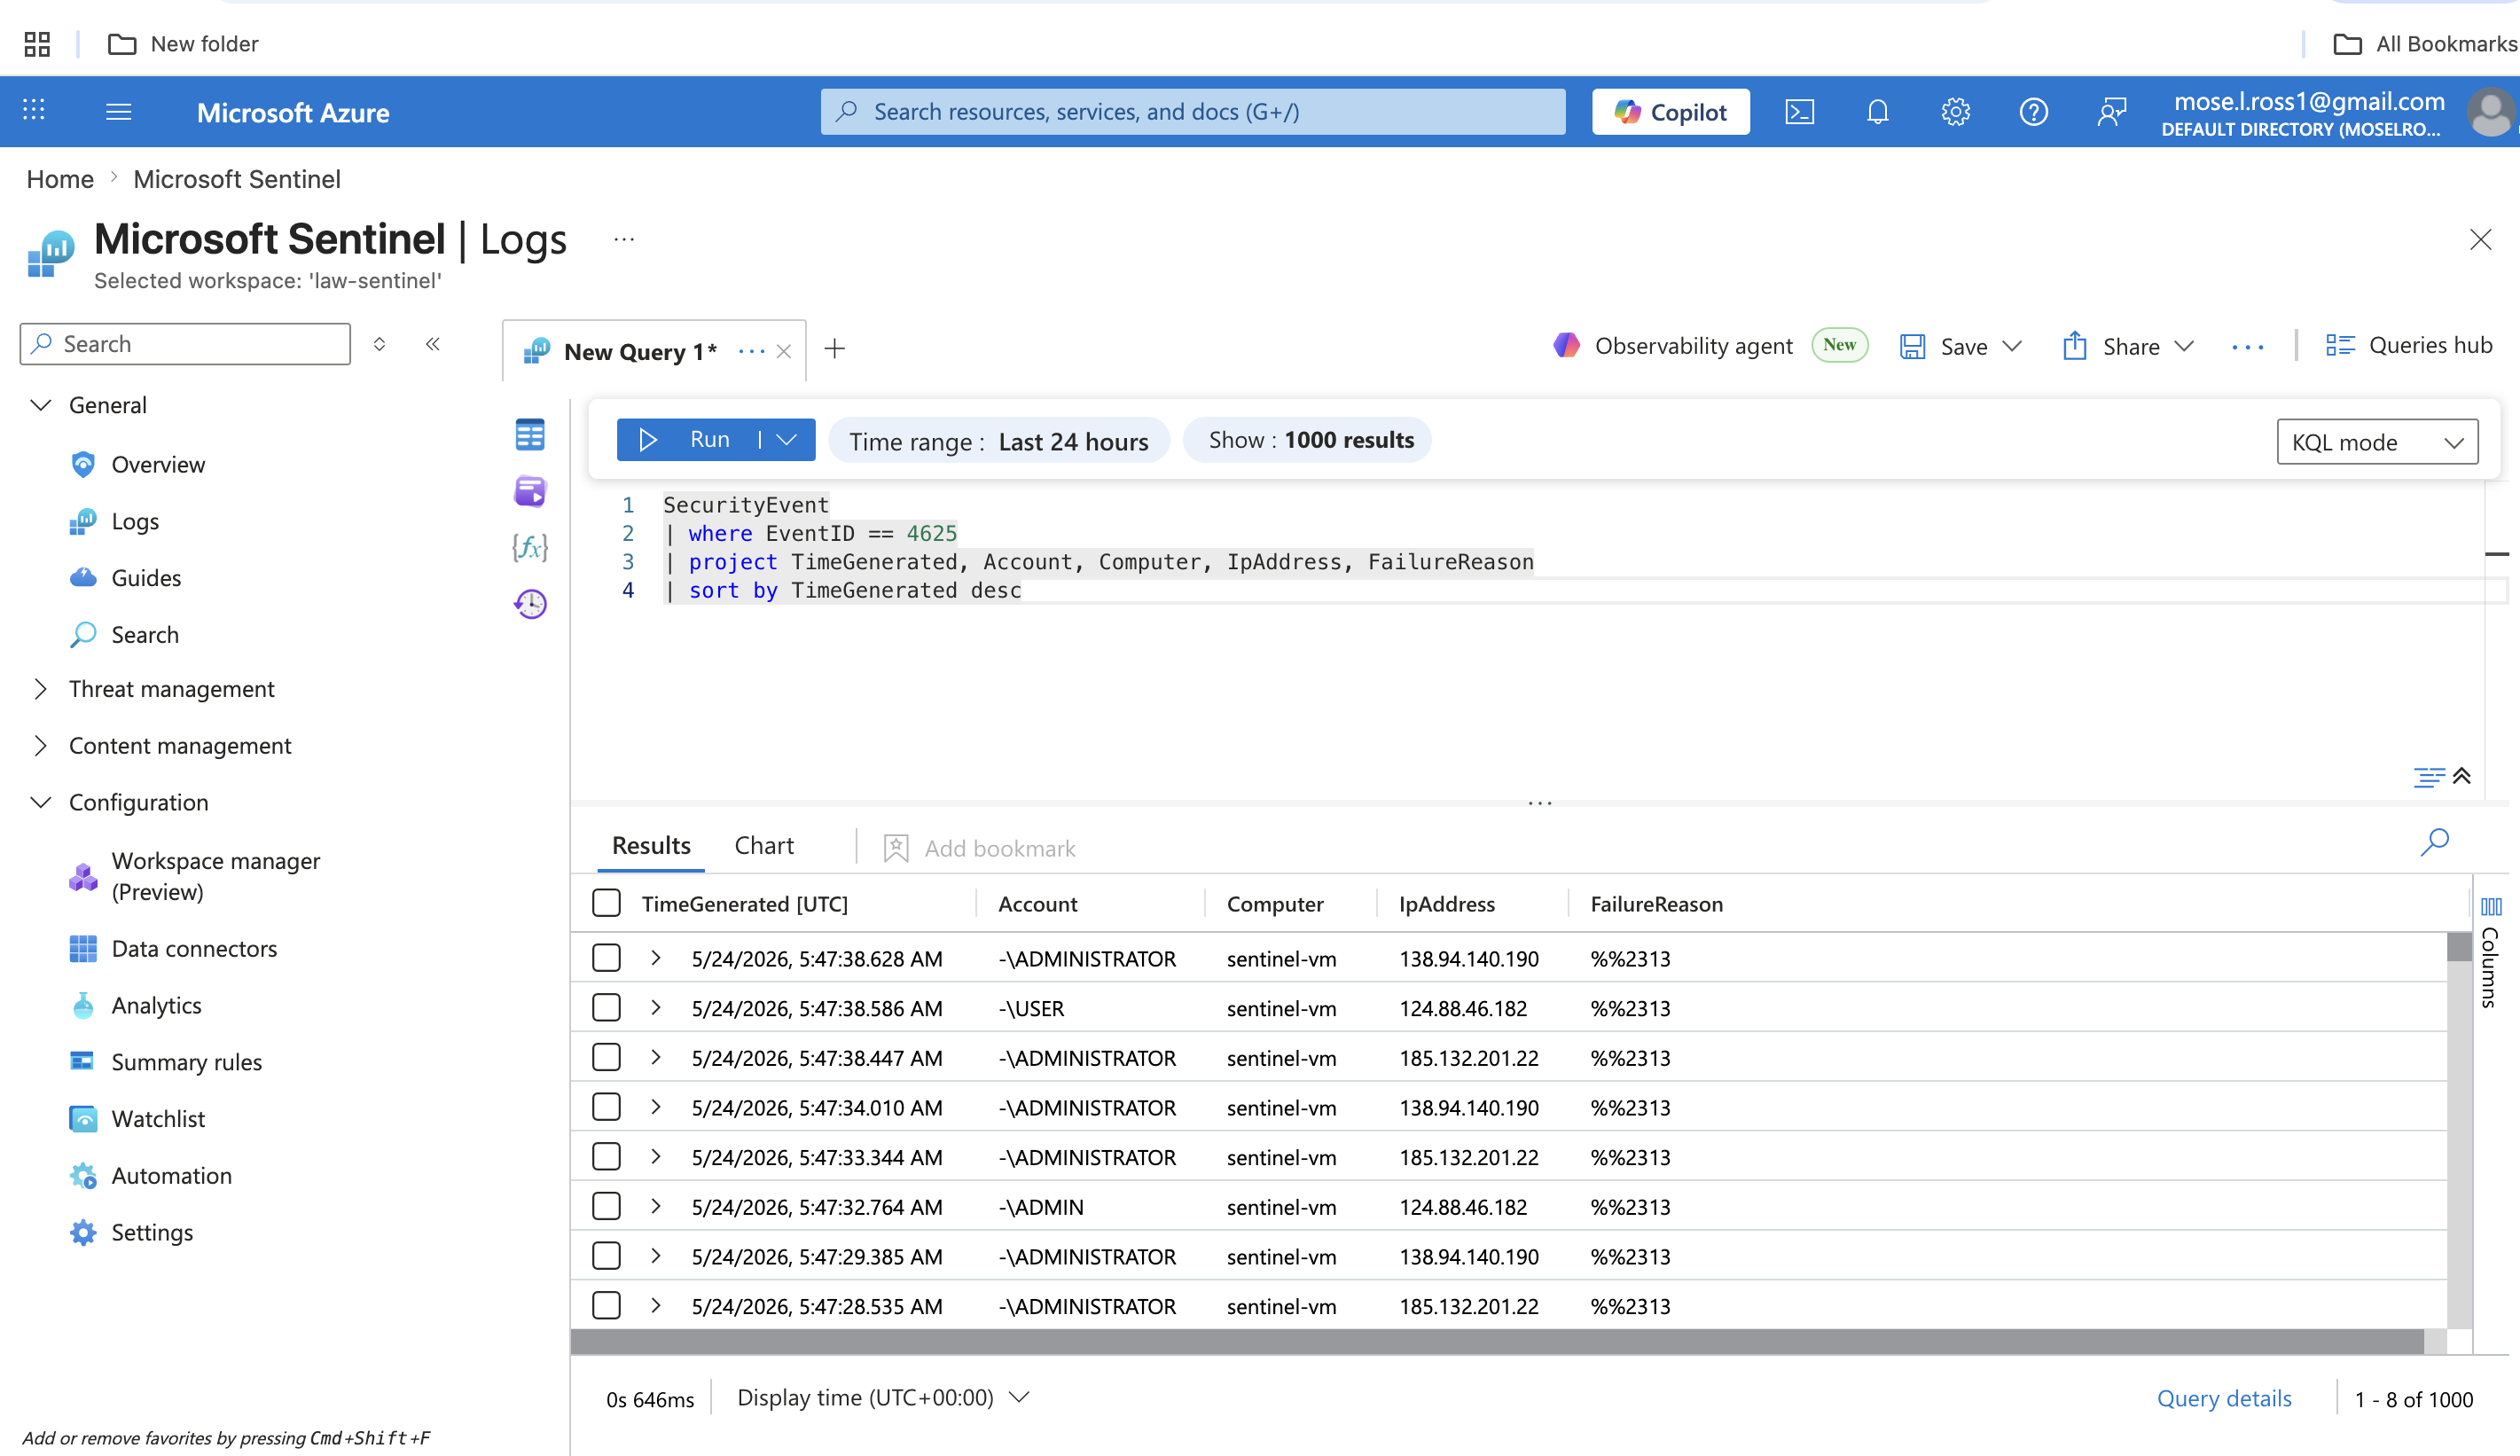Click the expand-collapse all sidebar arrows

[379, 344]
